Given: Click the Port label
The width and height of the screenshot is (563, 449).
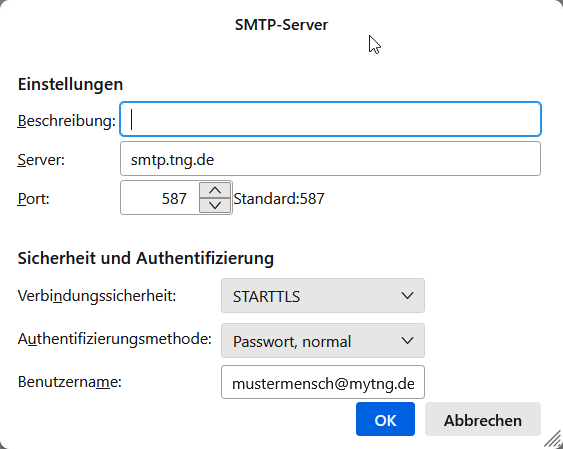Looking at the screenshot, I should (x=33, y=198).
